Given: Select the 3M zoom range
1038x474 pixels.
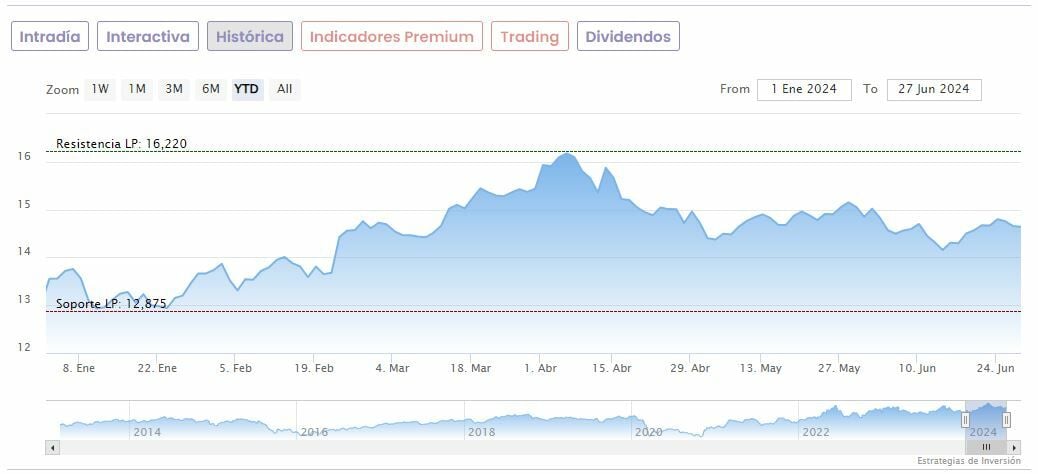Looking at the screenshot, I should (x=174, y=89).
